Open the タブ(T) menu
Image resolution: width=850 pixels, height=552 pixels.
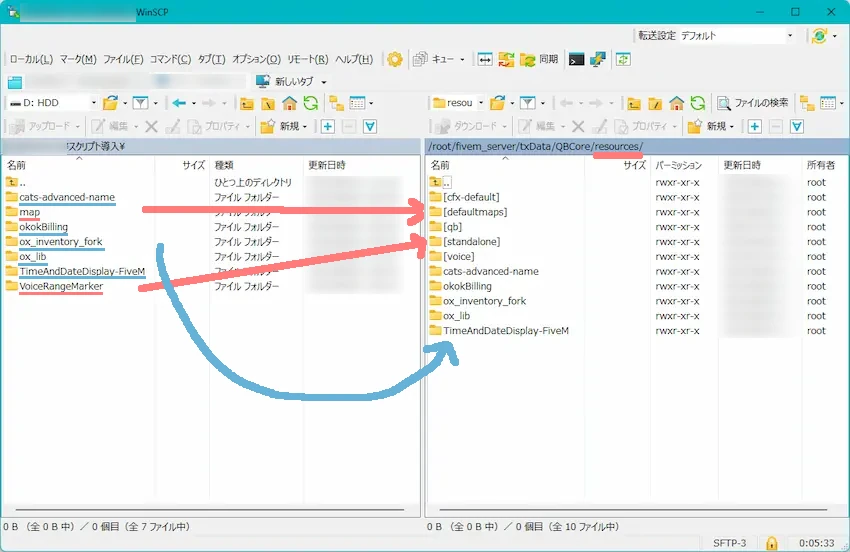(x=211, y=59)
